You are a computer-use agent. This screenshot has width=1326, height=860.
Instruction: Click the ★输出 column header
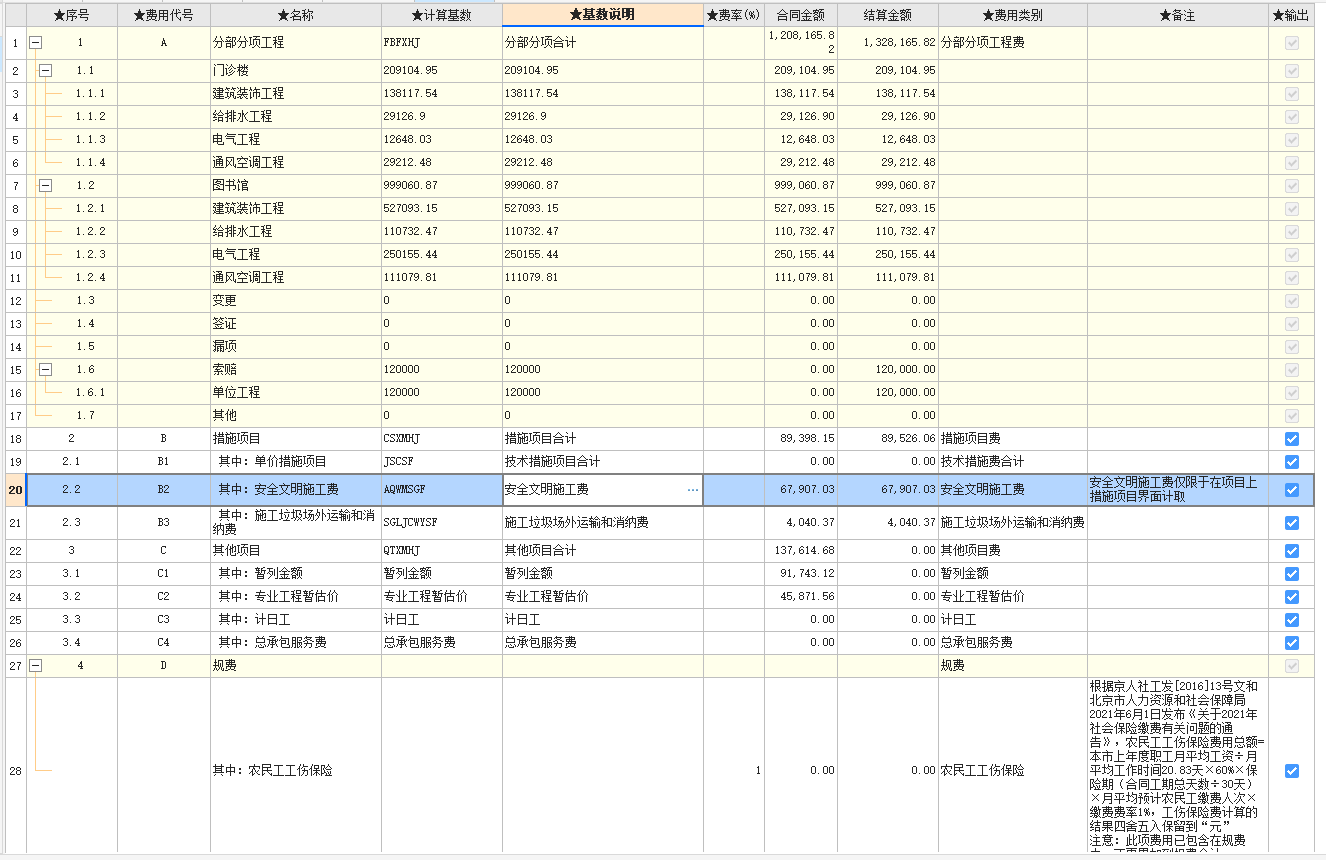[1291, 15]
